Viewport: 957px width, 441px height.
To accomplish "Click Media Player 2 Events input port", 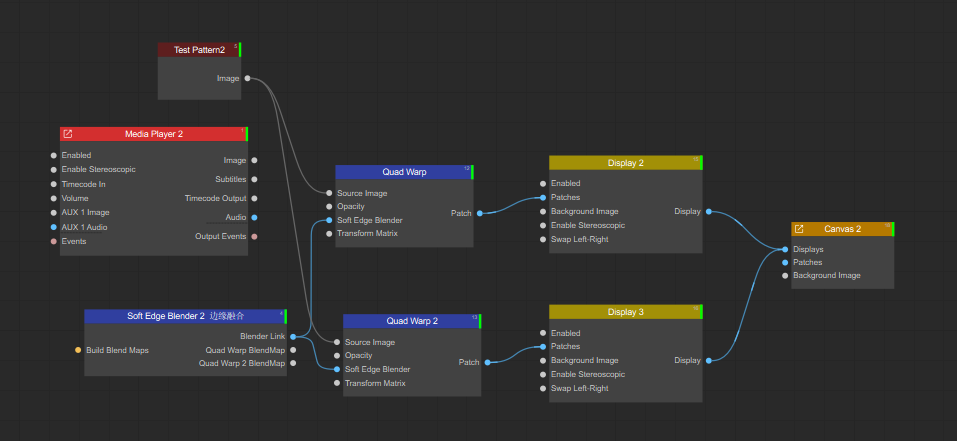I will point(54,241).
